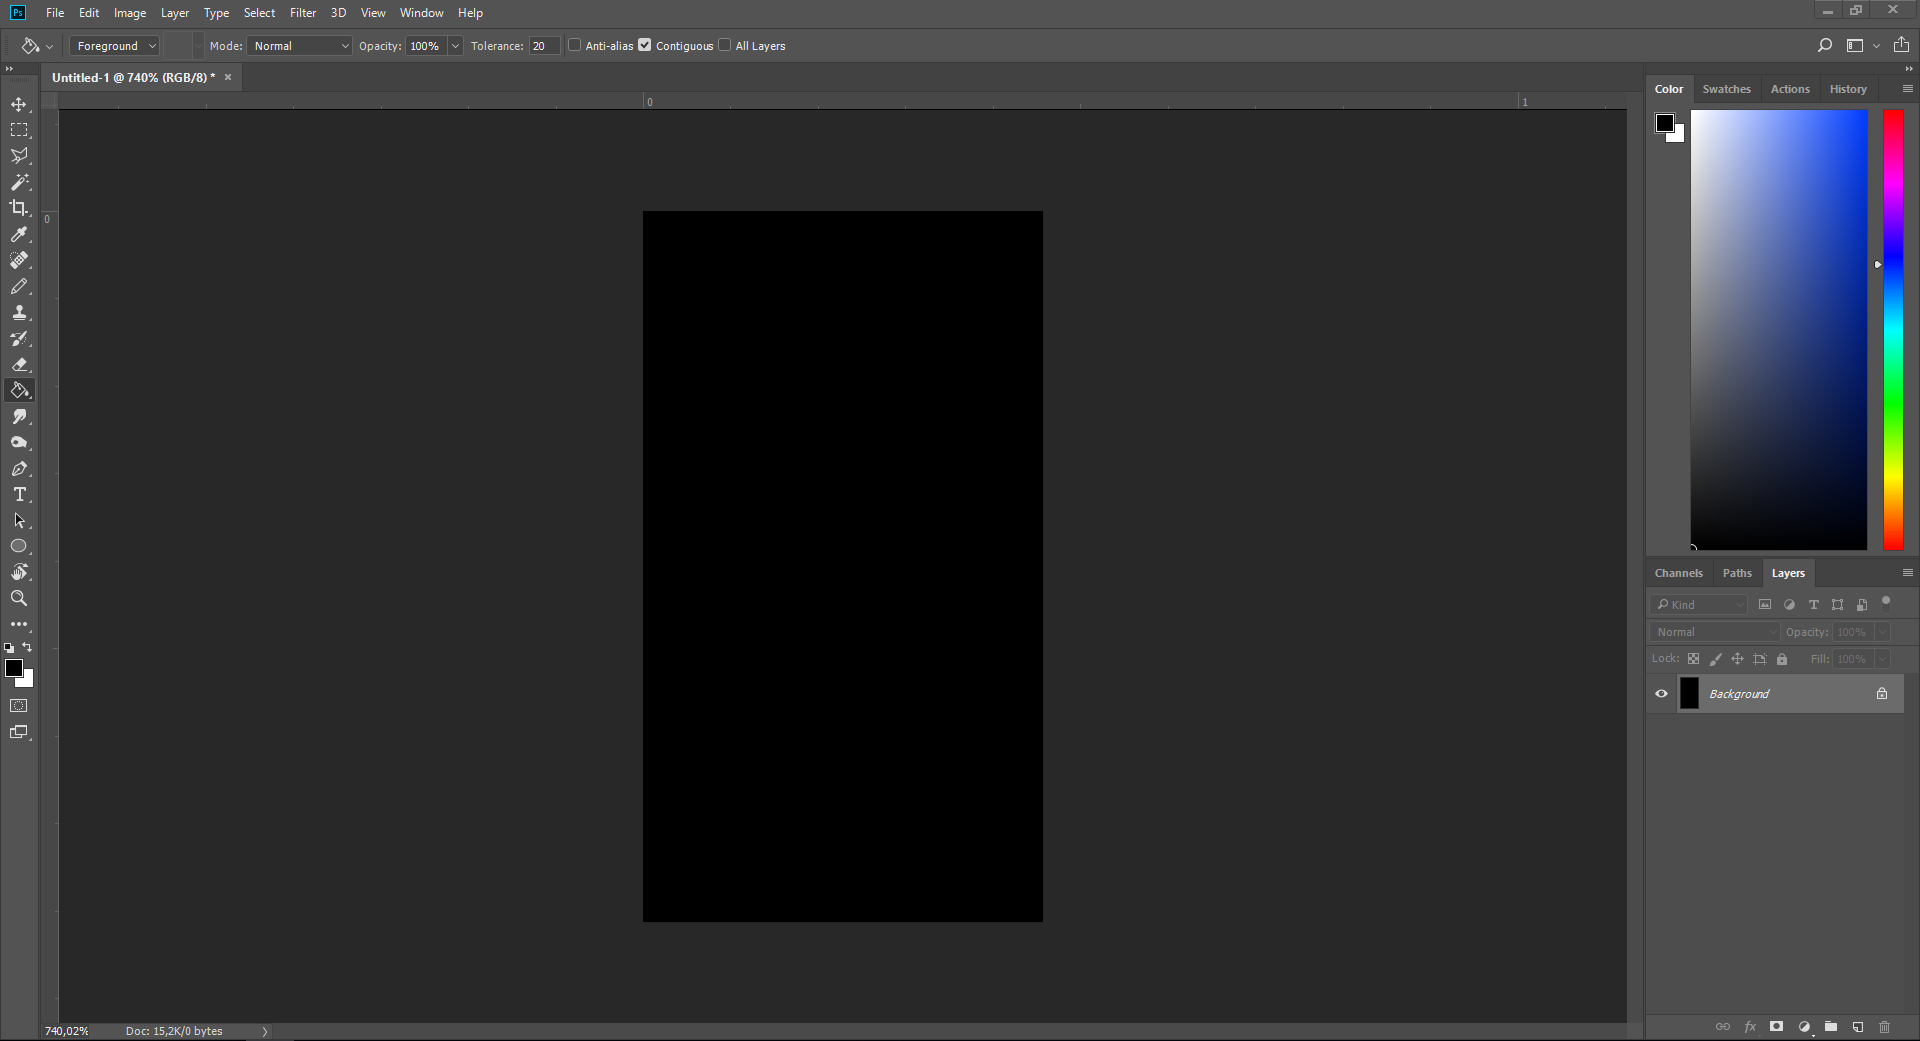Select the Eyedropper tool

click(19, 234)
